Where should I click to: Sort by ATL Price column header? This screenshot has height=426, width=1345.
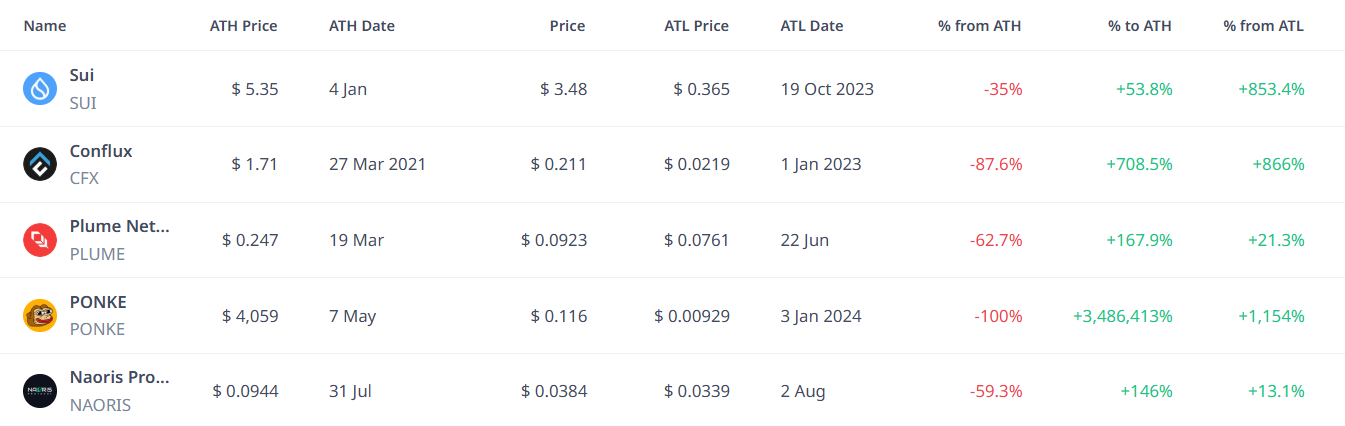point(697,26)
